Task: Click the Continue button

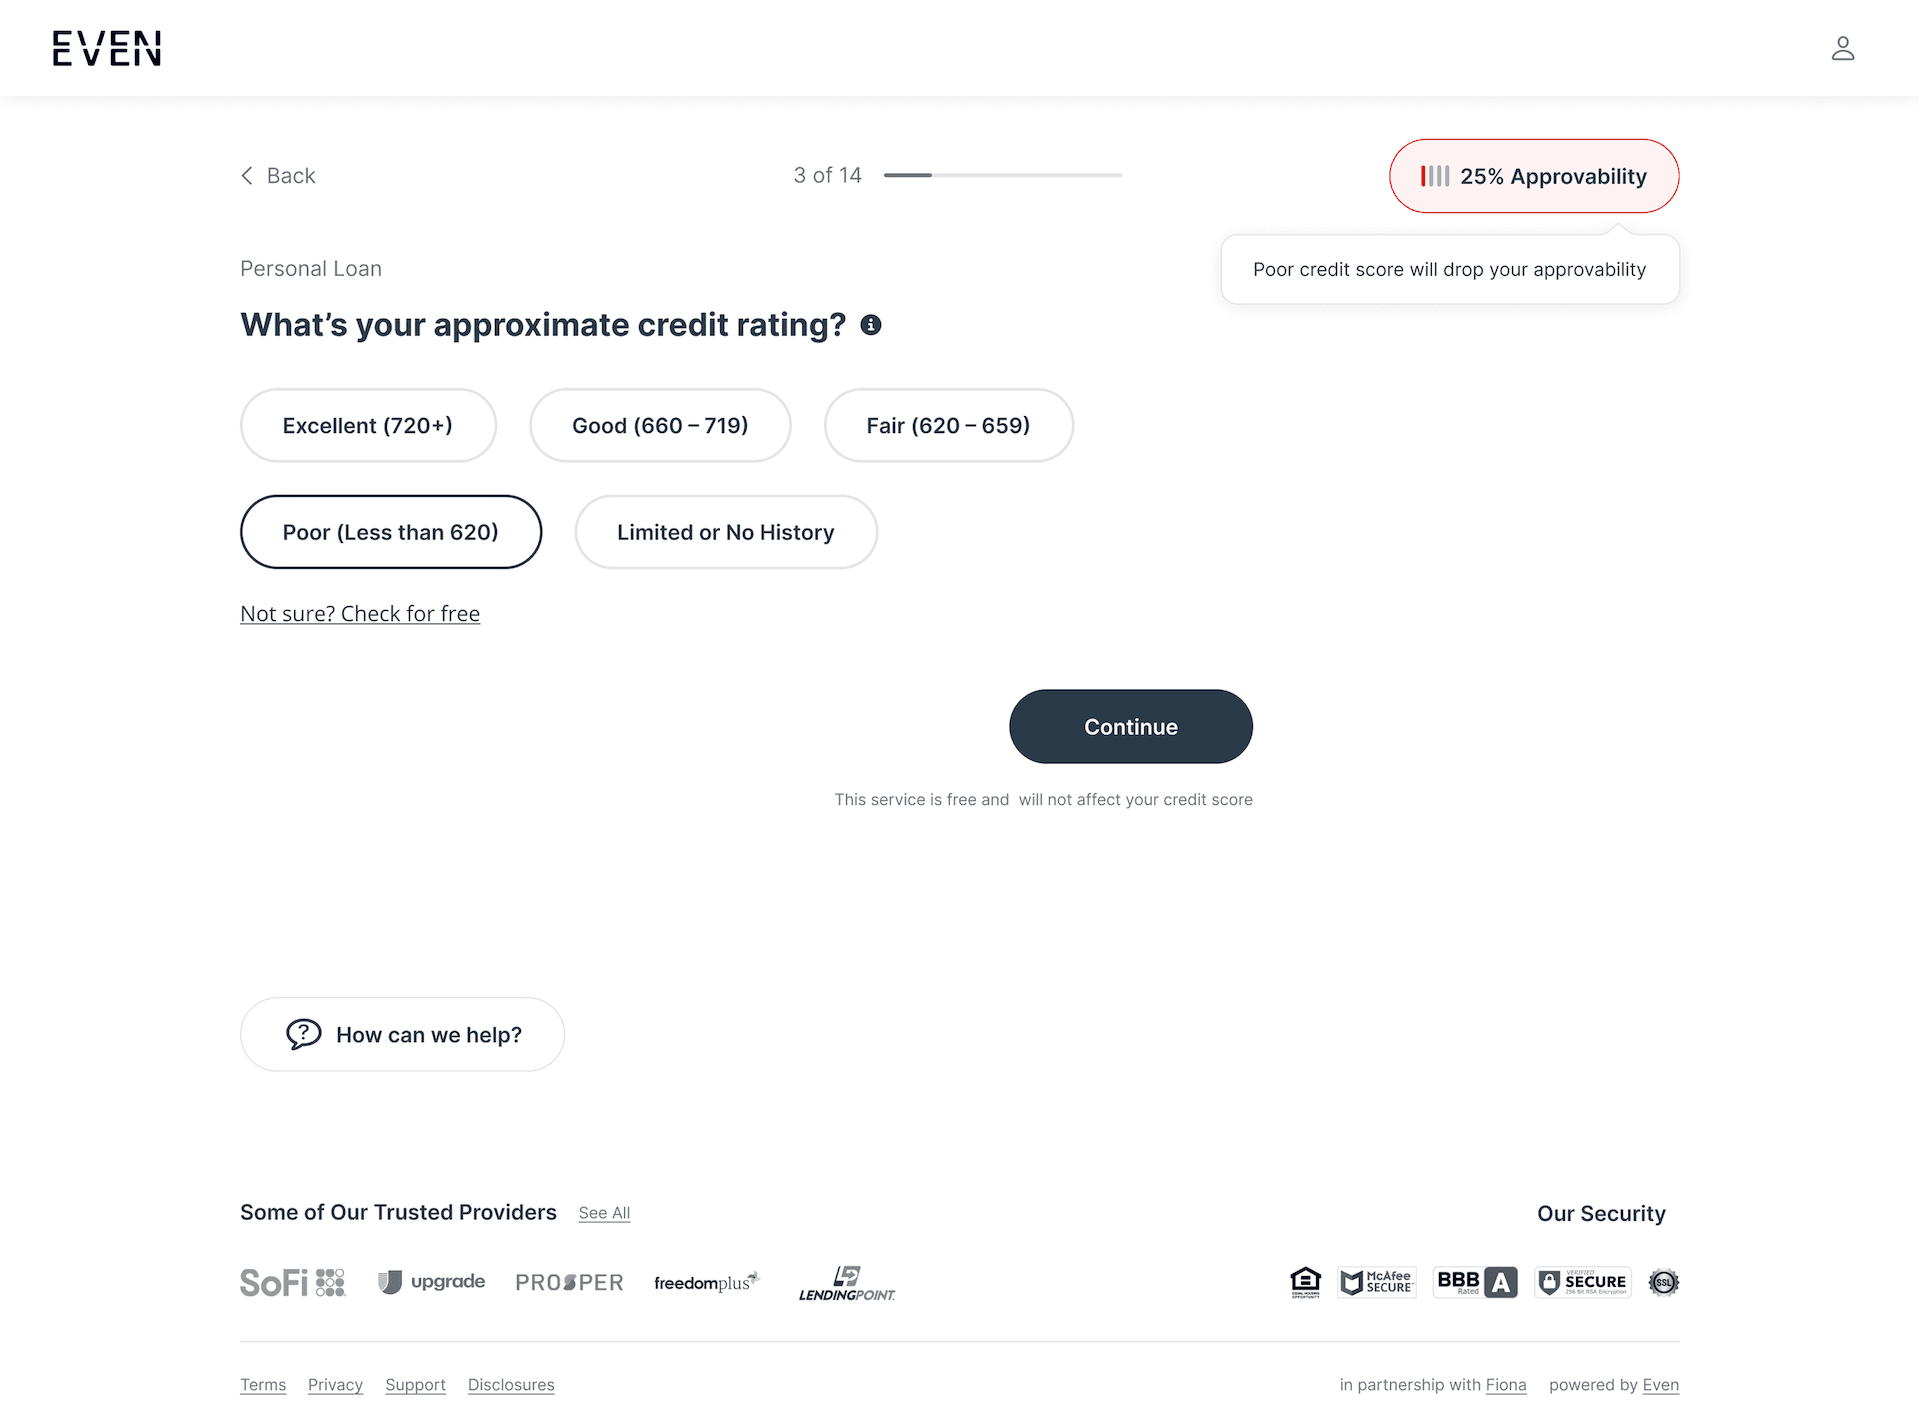Action: [x=1131, y=726]
